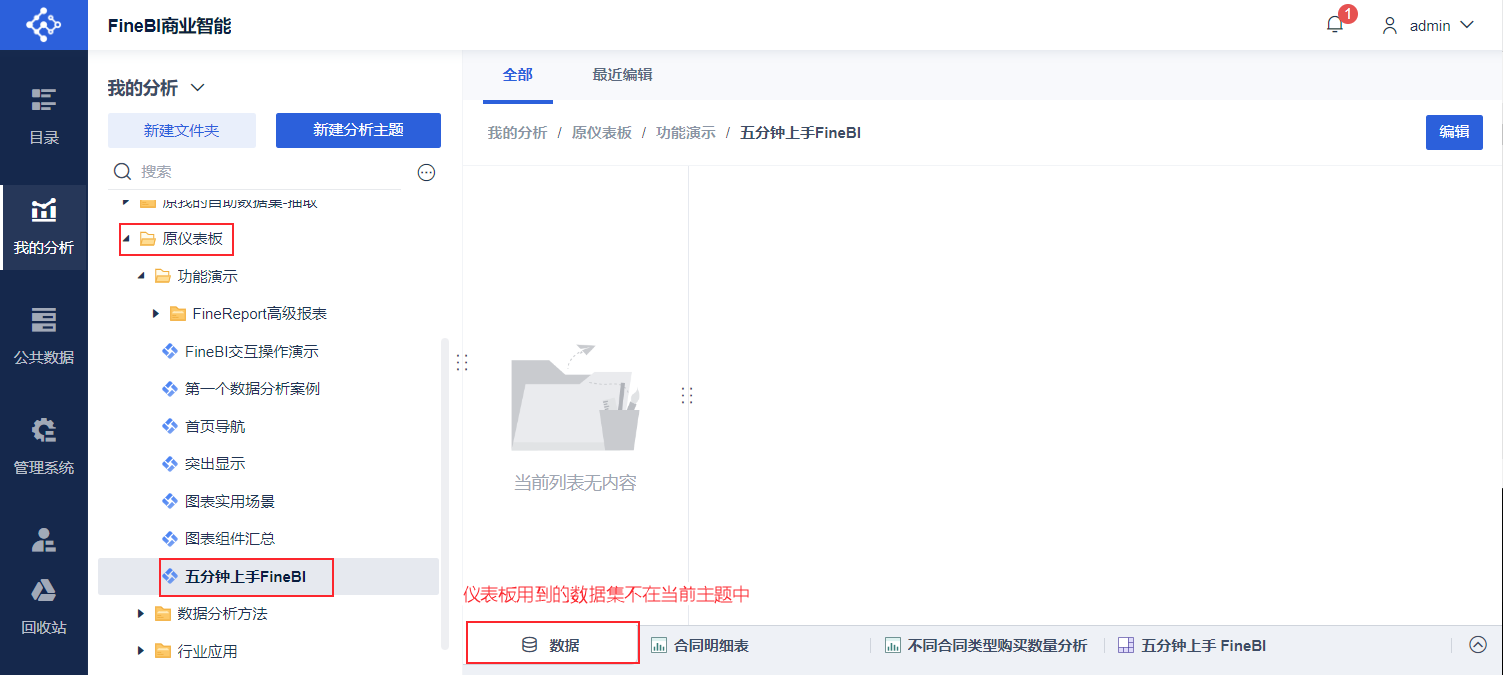Click the FineReport高级报表 folder icon
The width and height of the screenshot is (1503, 675).
(x=178, y=314)
